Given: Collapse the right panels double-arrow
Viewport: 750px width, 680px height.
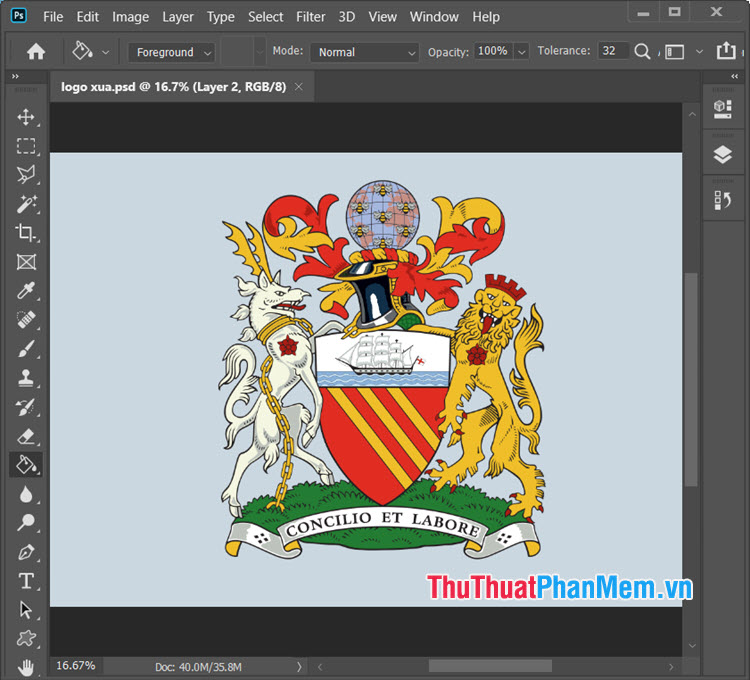Looking at the screenshot, I should pos(735,76).
